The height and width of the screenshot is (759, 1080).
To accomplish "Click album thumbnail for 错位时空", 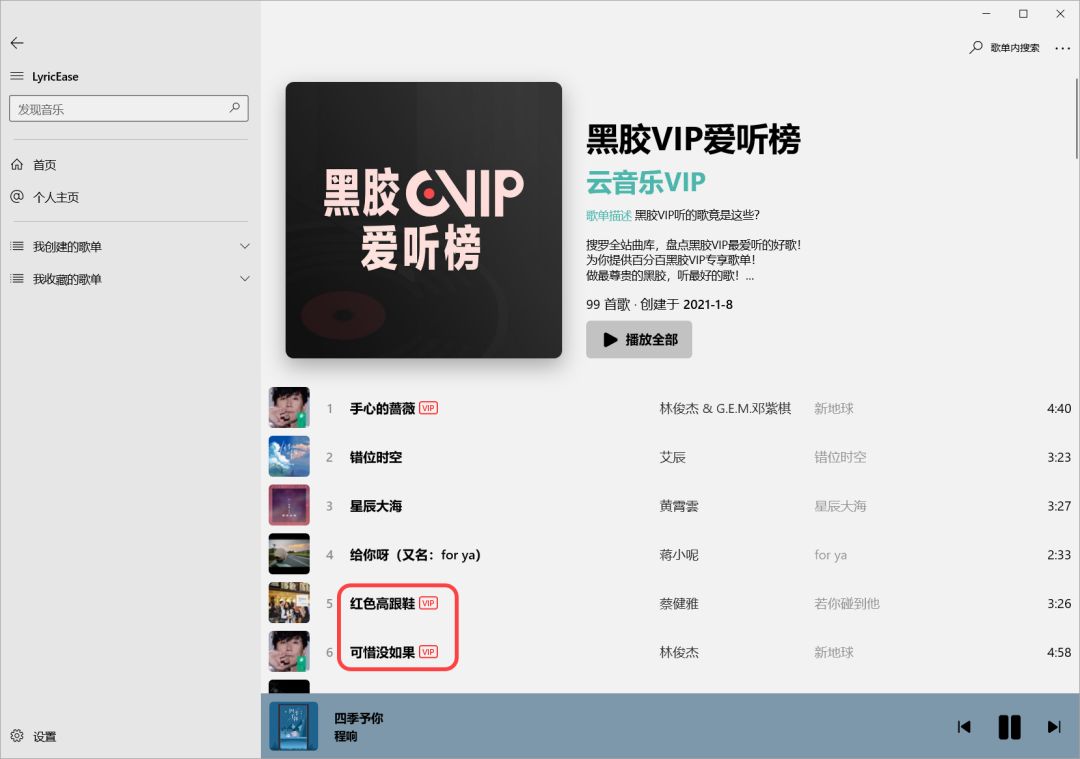I will 289,457.
